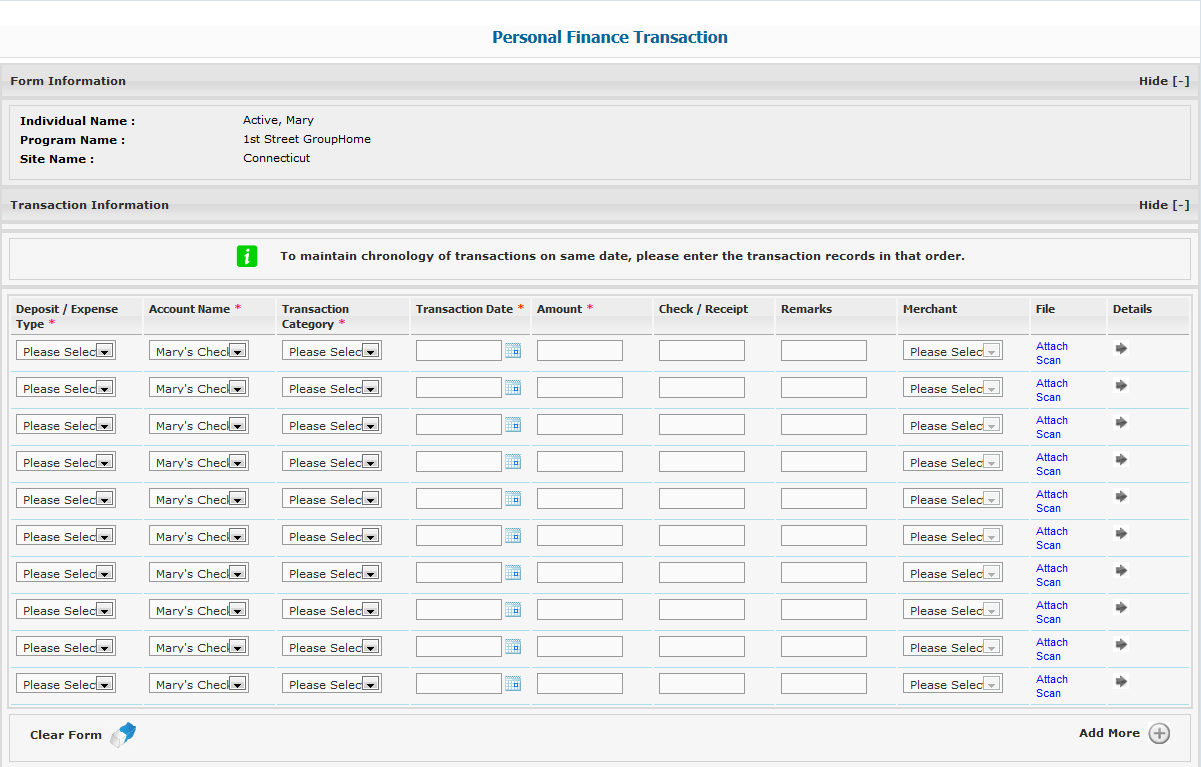This screenshot has height=767, width=1201.
Task: Click the Clear Form button text
Action: [66, 735]
